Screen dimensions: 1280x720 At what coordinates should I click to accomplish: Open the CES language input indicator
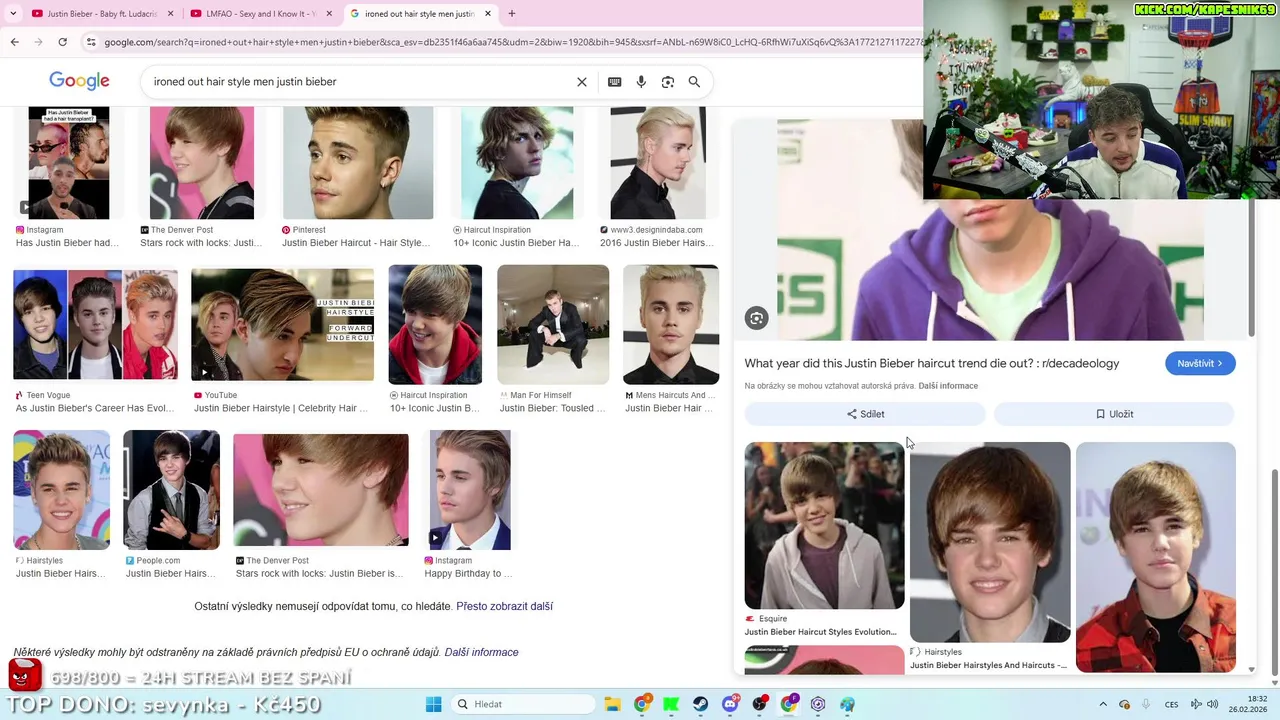[1171, 704]
